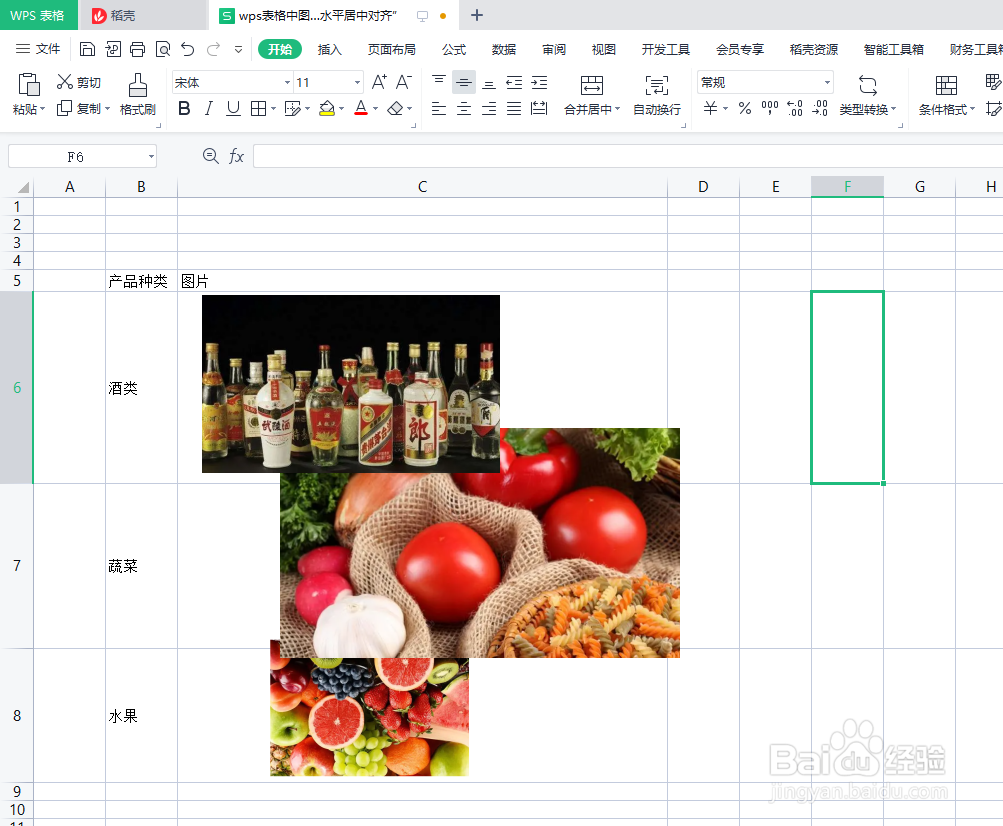Decrease font size with A- icon
This screenshot has height=826, width=1003.
tap(404, 82)
